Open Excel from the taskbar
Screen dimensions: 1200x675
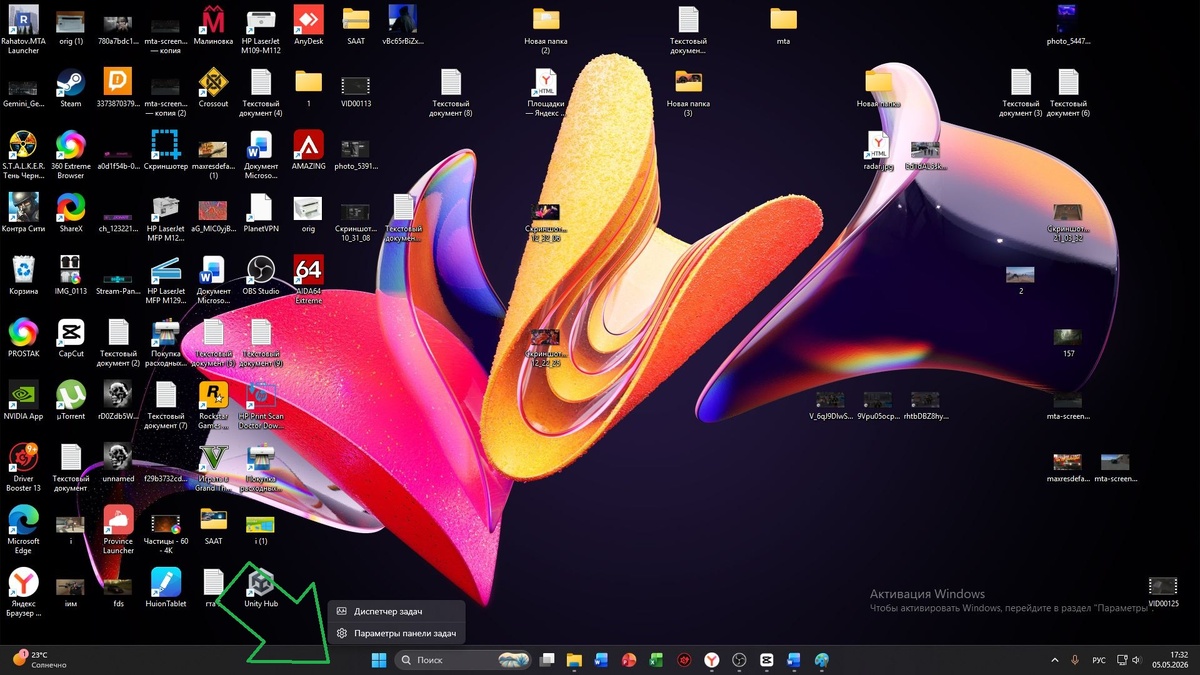click(656, 660)
